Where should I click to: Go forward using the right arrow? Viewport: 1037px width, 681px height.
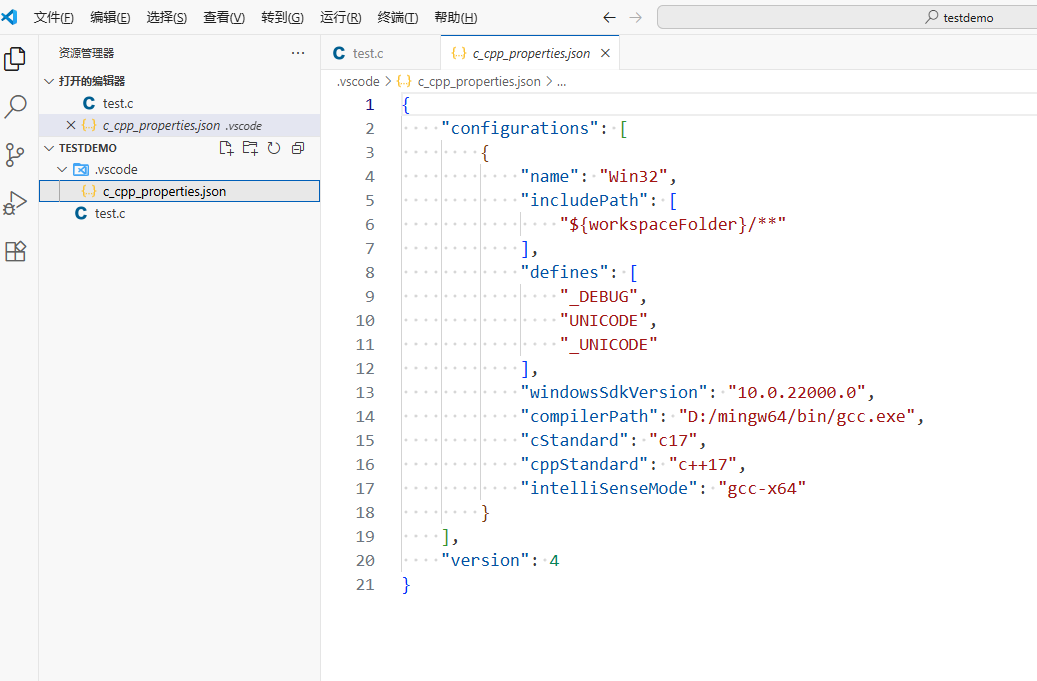[636, 18]
